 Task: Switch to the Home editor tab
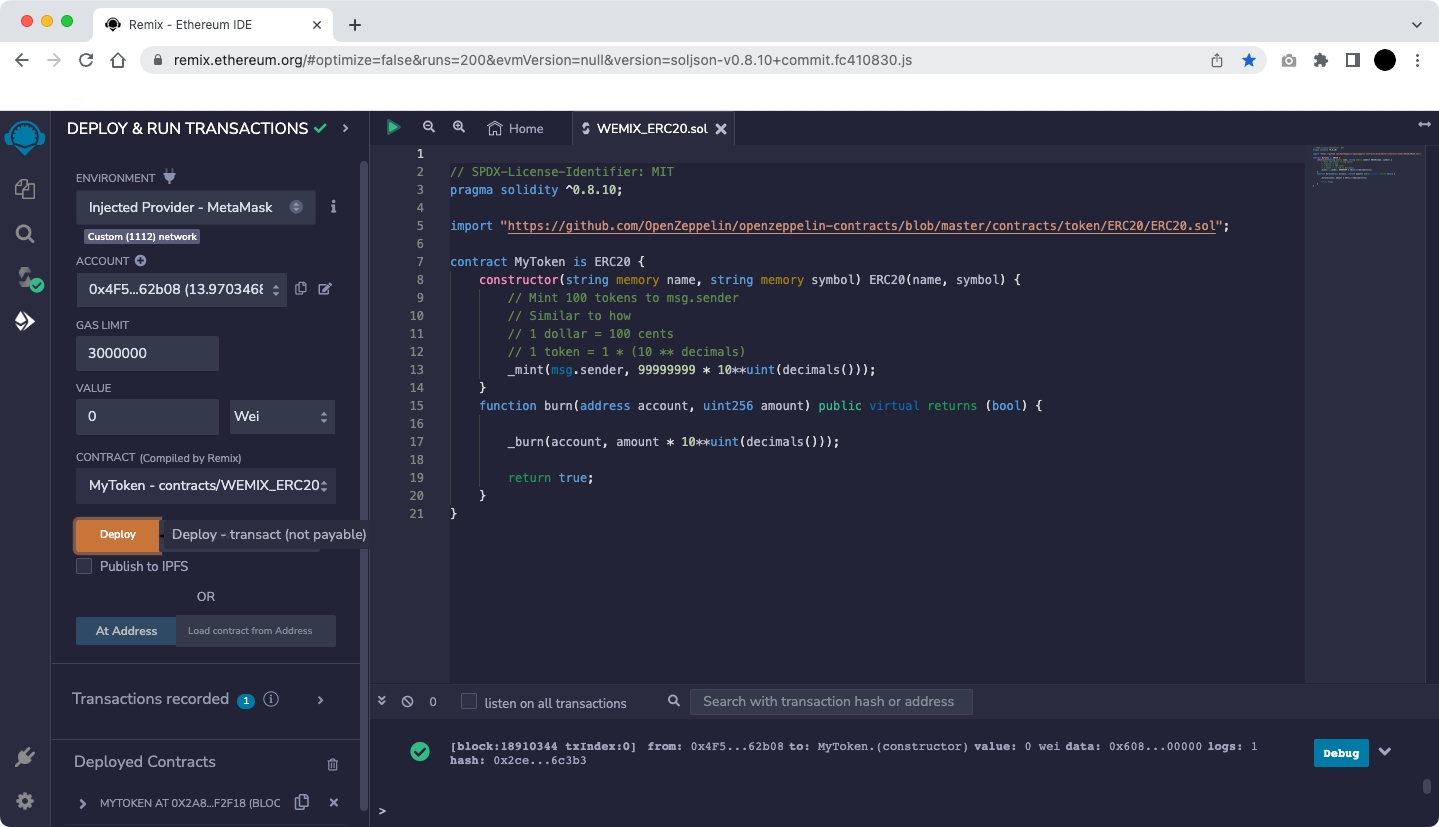(x=515, y=128)
